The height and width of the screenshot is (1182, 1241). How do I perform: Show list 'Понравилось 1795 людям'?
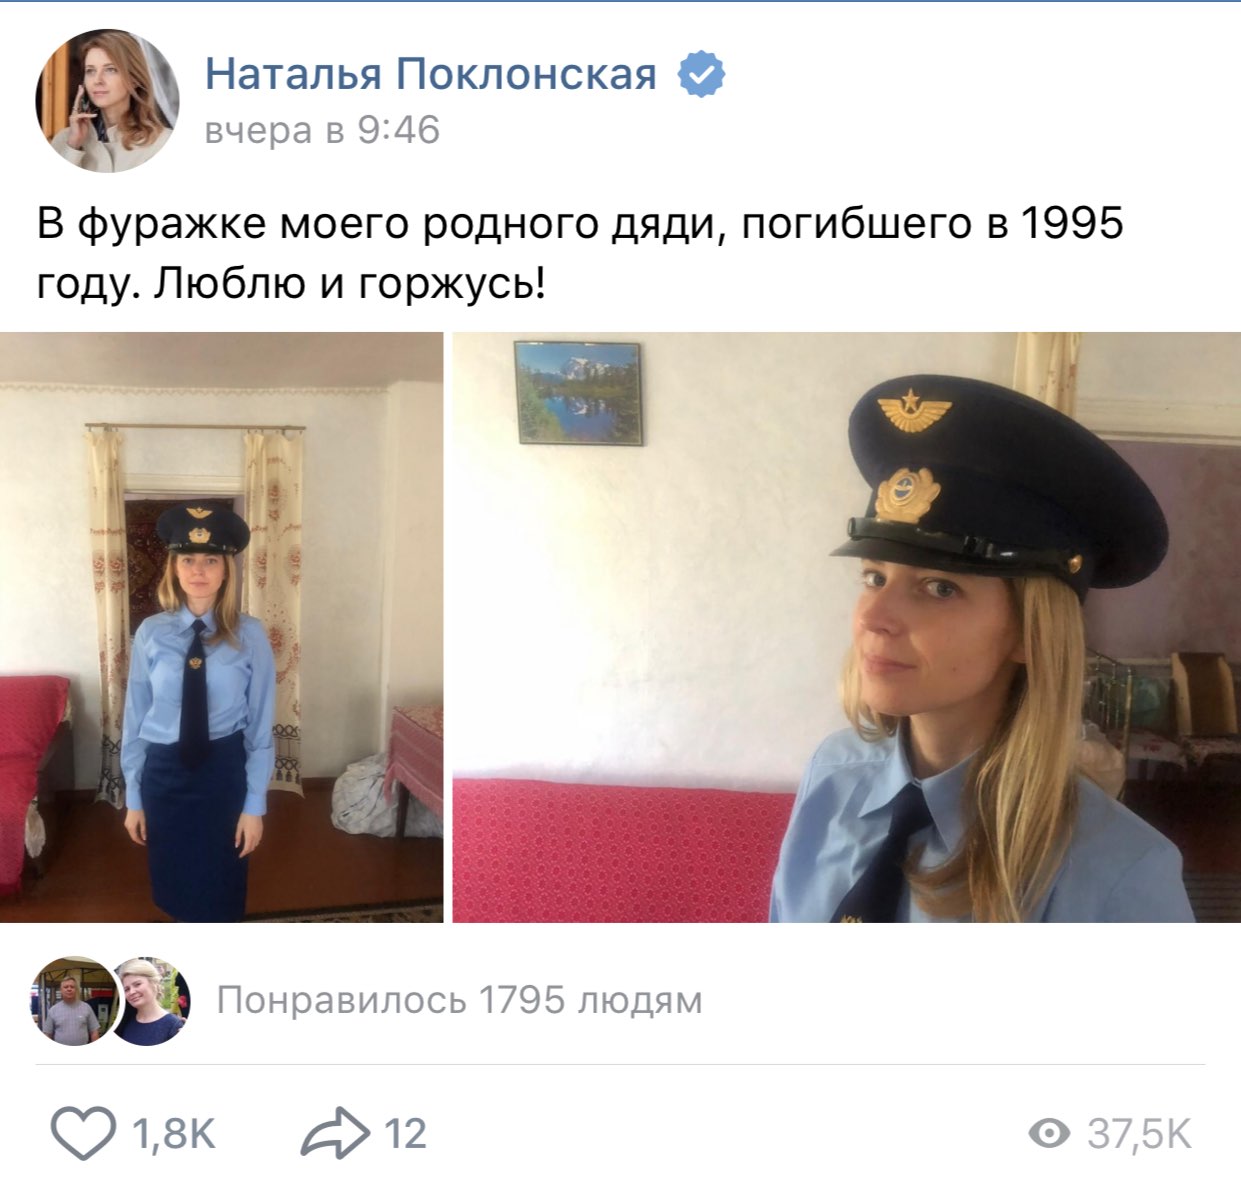coord(459,1000)
